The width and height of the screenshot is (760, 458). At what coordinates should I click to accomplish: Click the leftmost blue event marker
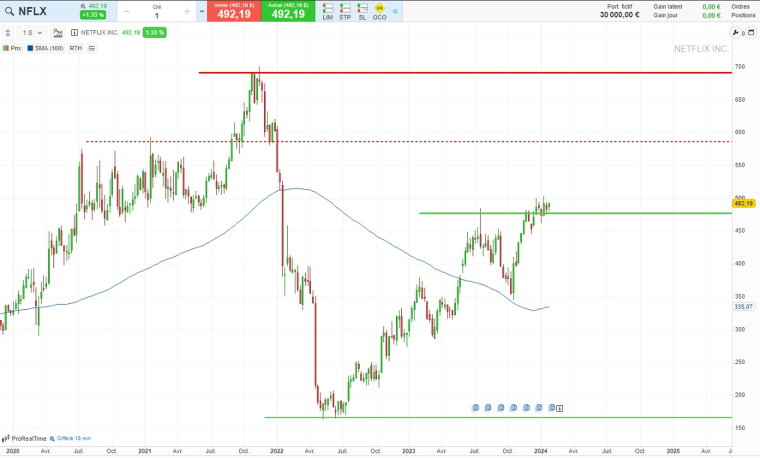(x=475, y=408)
